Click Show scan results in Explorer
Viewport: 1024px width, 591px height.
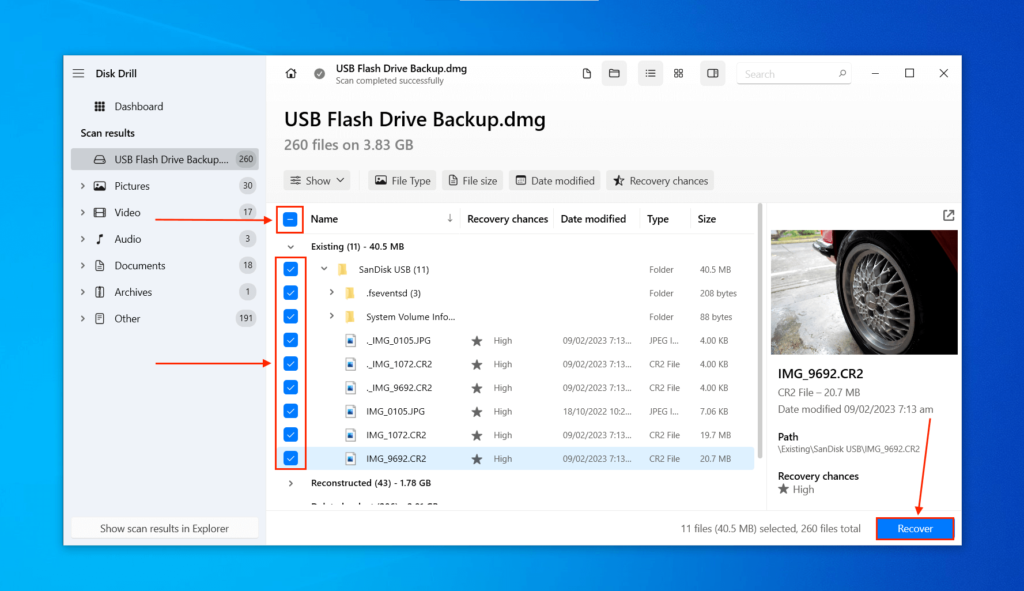point(163,527)
